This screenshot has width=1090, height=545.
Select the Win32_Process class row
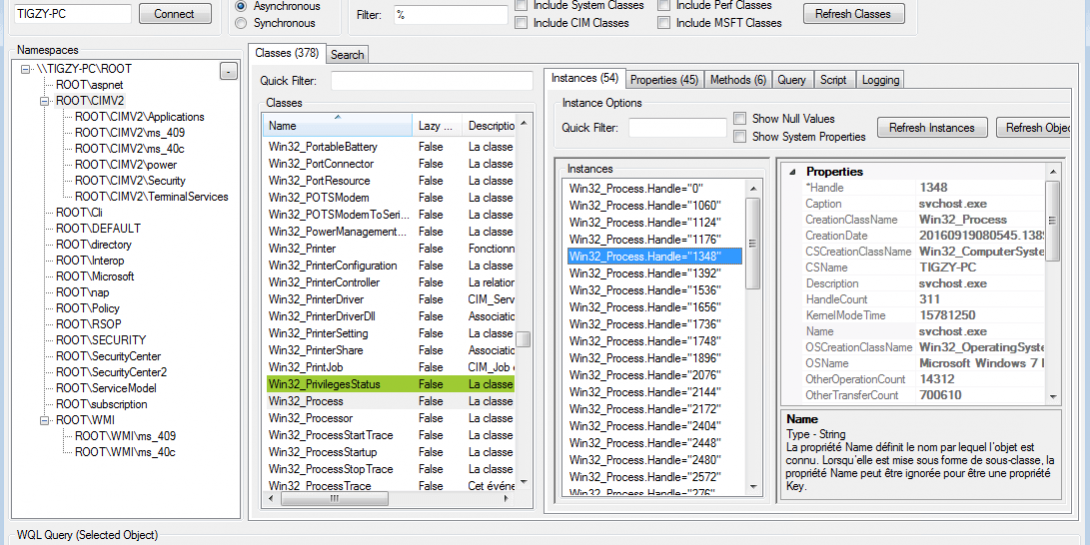point(306,401)
